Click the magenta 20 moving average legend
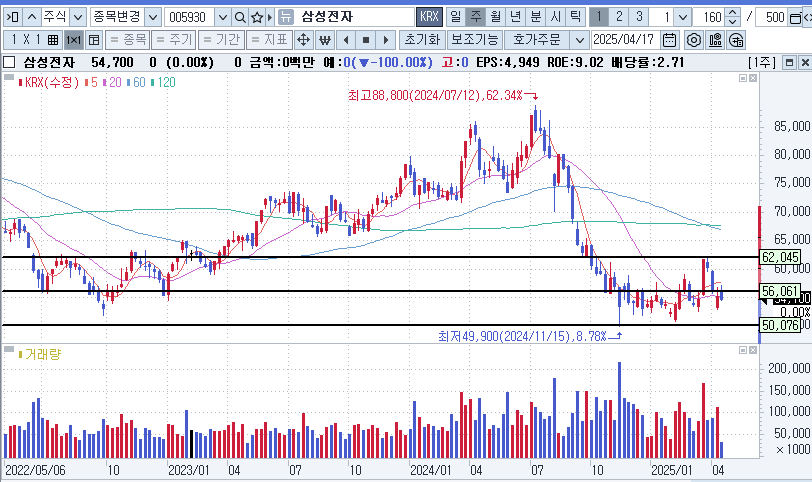This screenshot has width=812, height=482. [x=112, y=82]
